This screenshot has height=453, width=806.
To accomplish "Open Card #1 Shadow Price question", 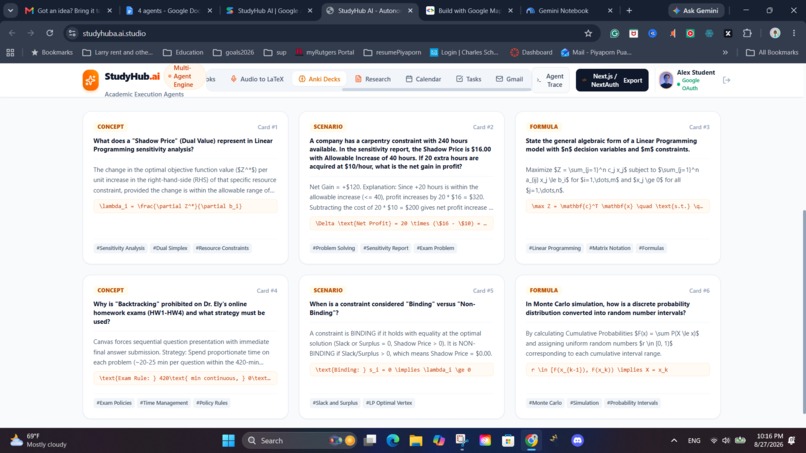I will click(183, 145).
